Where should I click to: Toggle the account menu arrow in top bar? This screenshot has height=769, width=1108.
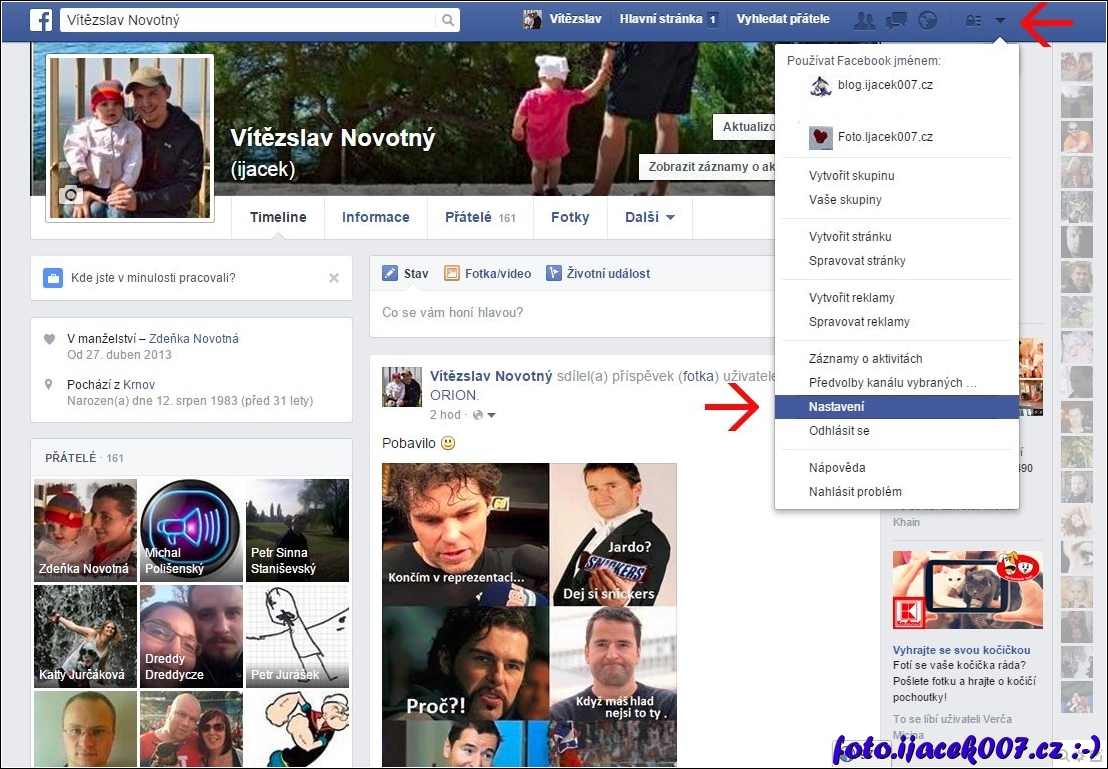pos(1000,20)
